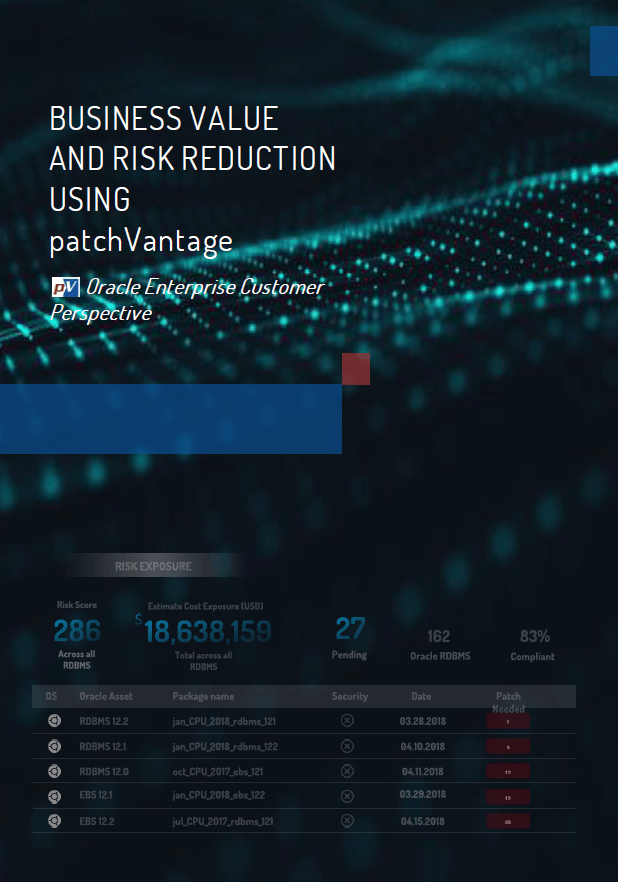The height and width of the screenshot is (882, 618).
Task: Click the date 03.29.2018
Action: (x=422, y=794)
